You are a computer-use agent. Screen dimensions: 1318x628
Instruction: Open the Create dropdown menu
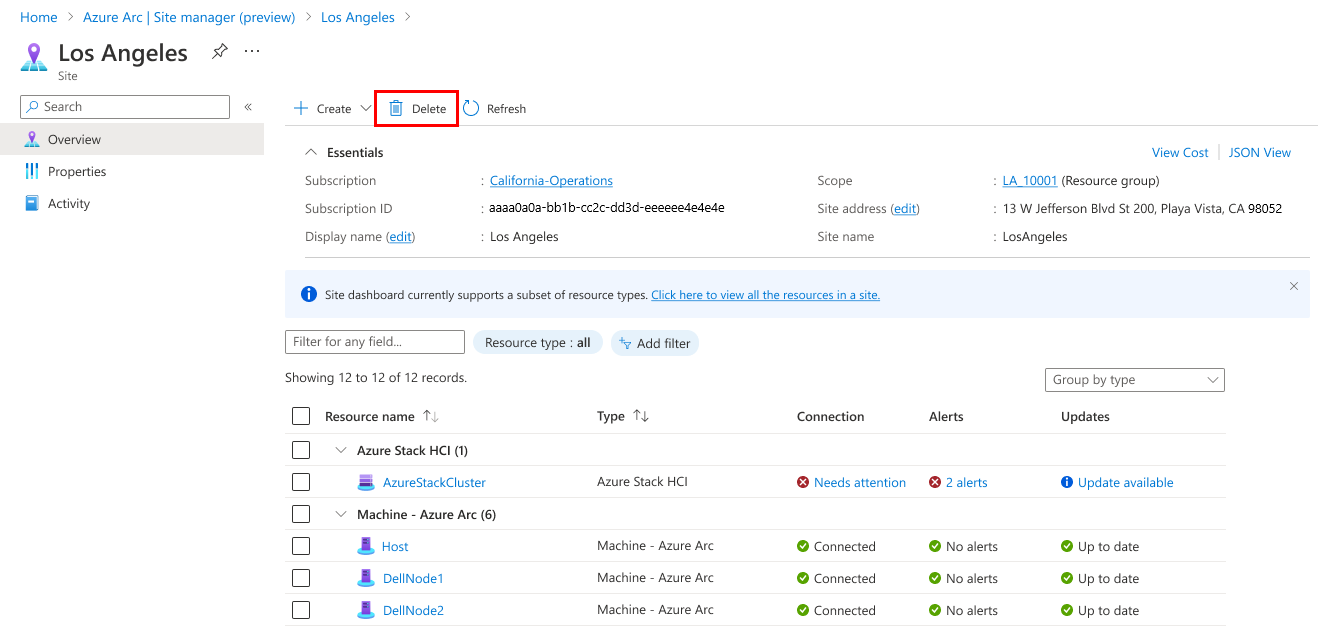pyautogui.click(x=331, y=108)
